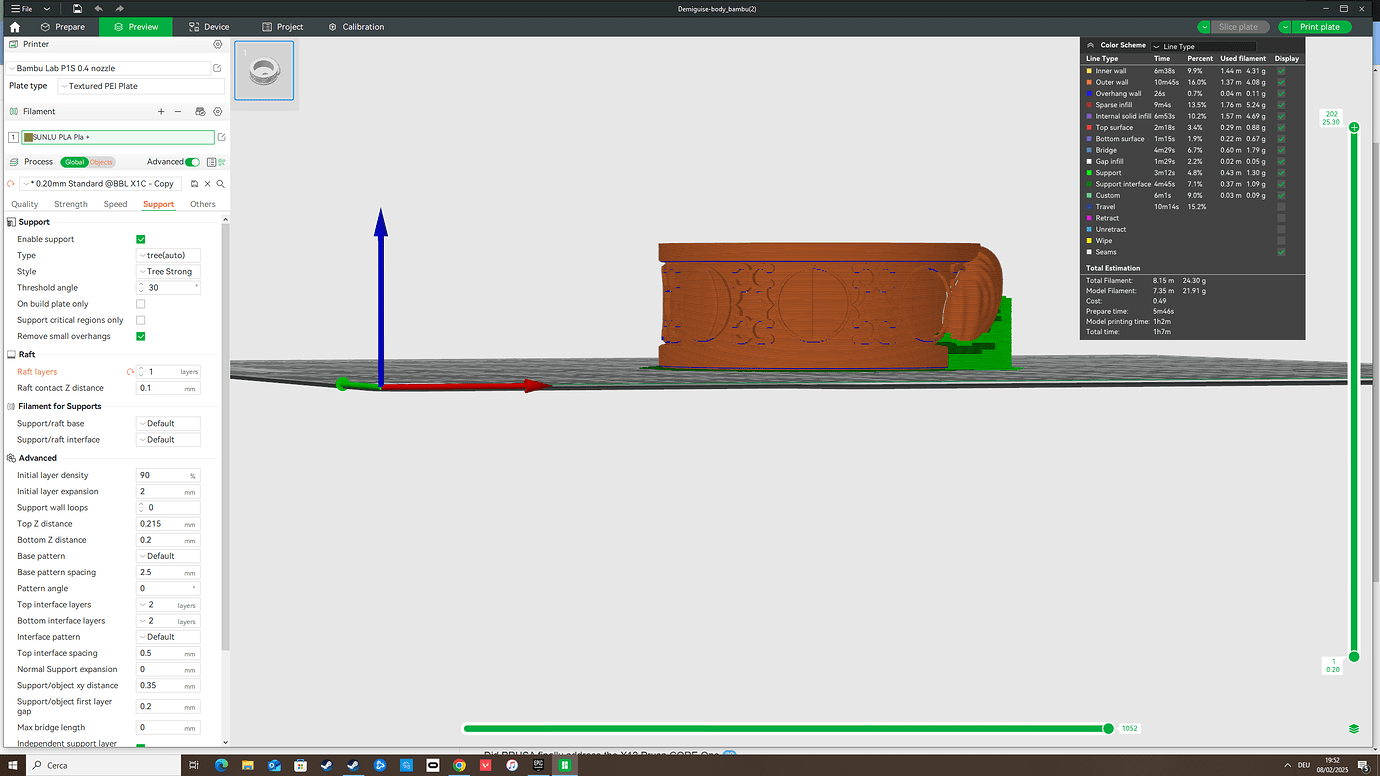1380x776 pixels.
Task: Discard process preset changes with the X icon
Action: click(x=208, y=184)
